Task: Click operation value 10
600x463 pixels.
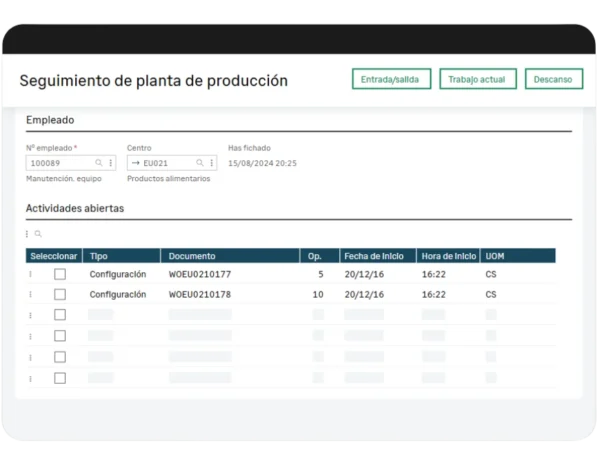Action: click(x=318, y=295)
